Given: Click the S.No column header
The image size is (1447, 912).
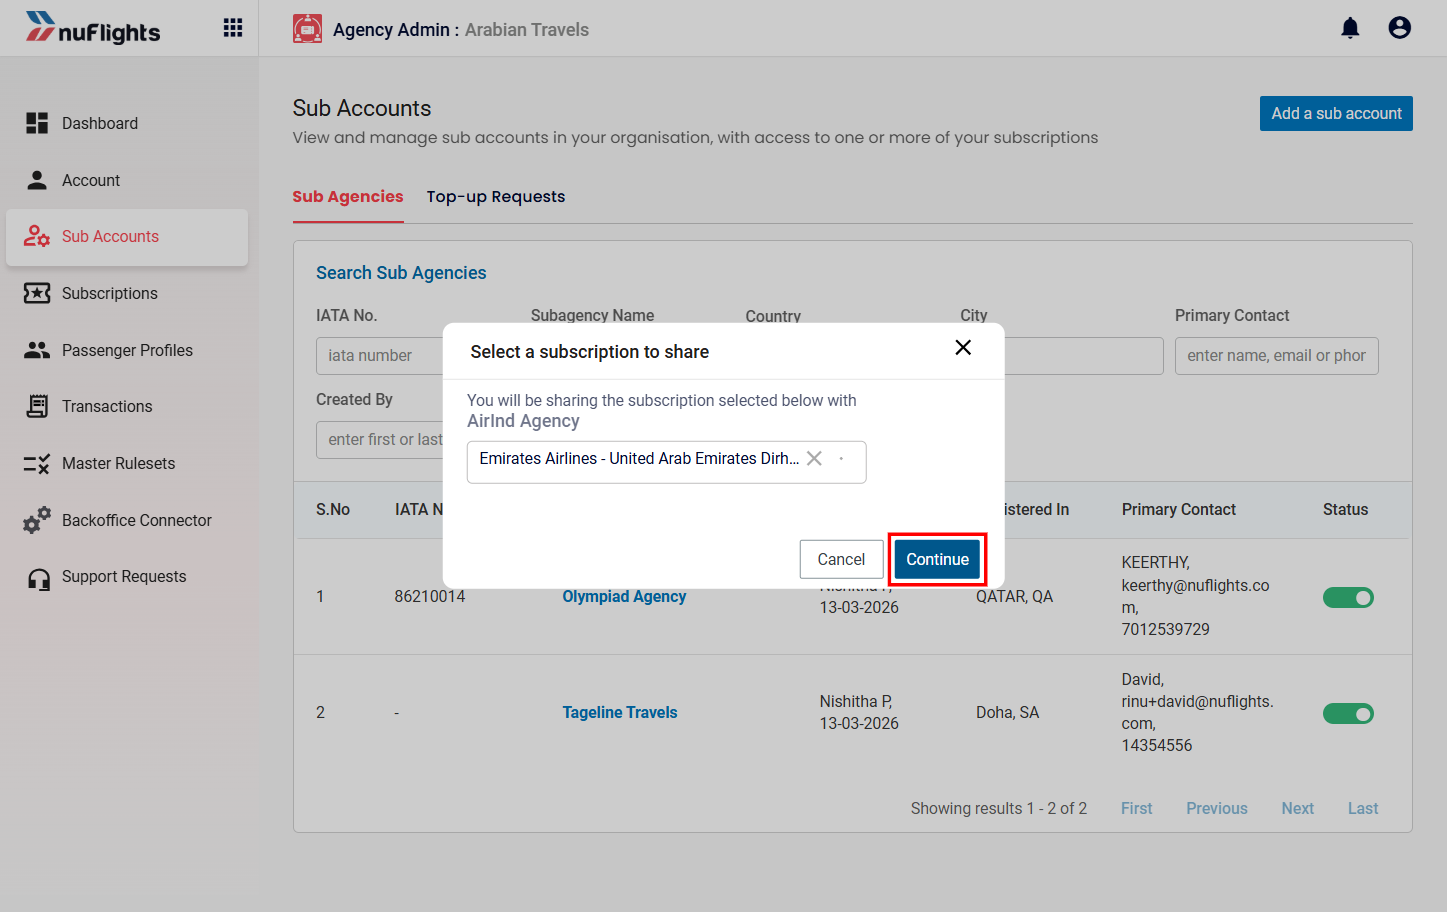Looking at the screenshot, I should [x=333, y=509].
